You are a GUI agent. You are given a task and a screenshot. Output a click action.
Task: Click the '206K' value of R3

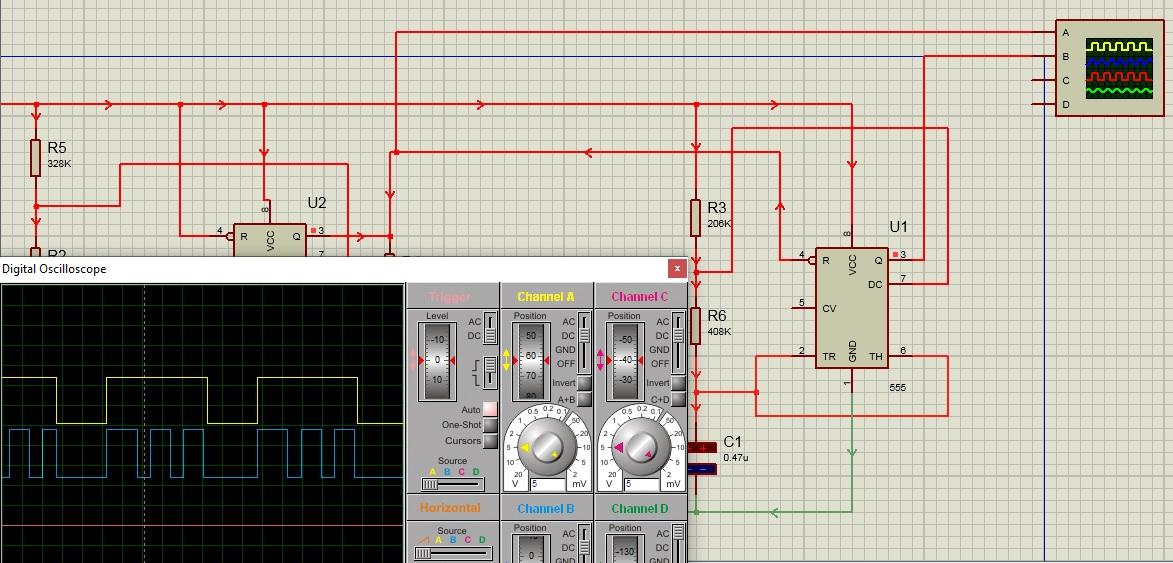coord(719,223)
